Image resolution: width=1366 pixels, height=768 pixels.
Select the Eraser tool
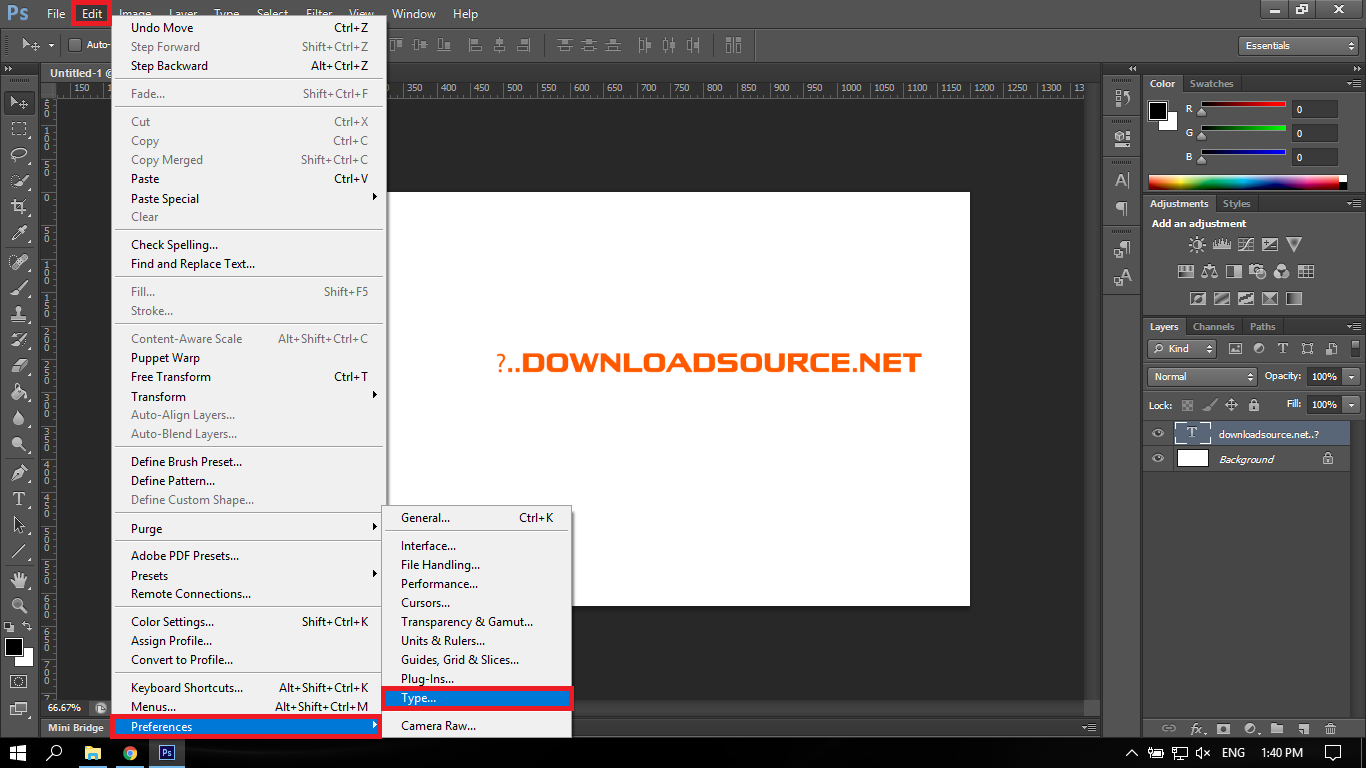(19, 366)
